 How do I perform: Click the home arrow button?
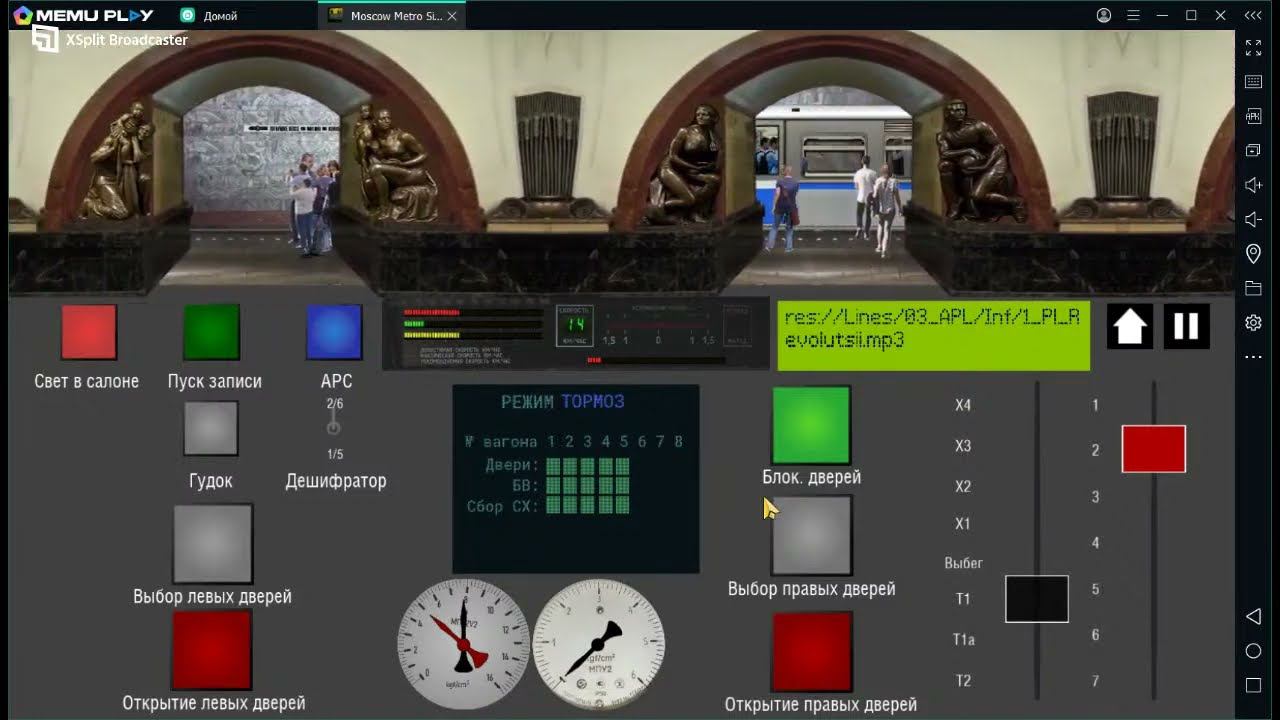pos(1130,326)
